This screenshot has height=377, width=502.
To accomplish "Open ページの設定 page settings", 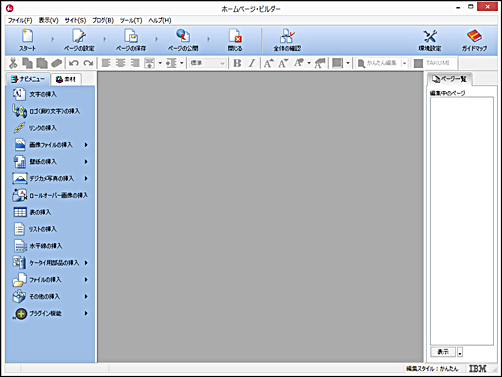I will click(x=79, y=40).
